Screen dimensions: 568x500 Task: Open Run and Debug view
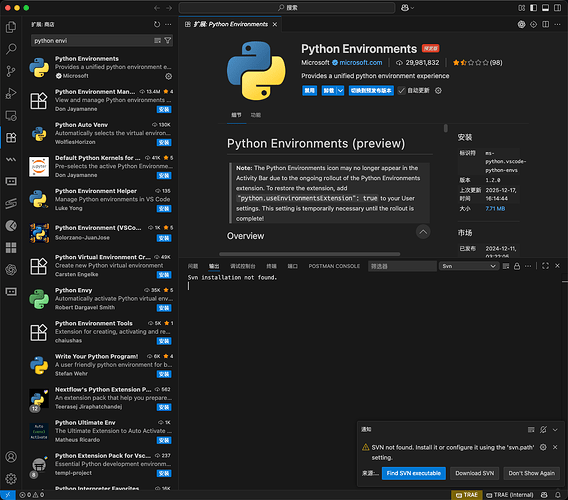click(x=11, y=93)
